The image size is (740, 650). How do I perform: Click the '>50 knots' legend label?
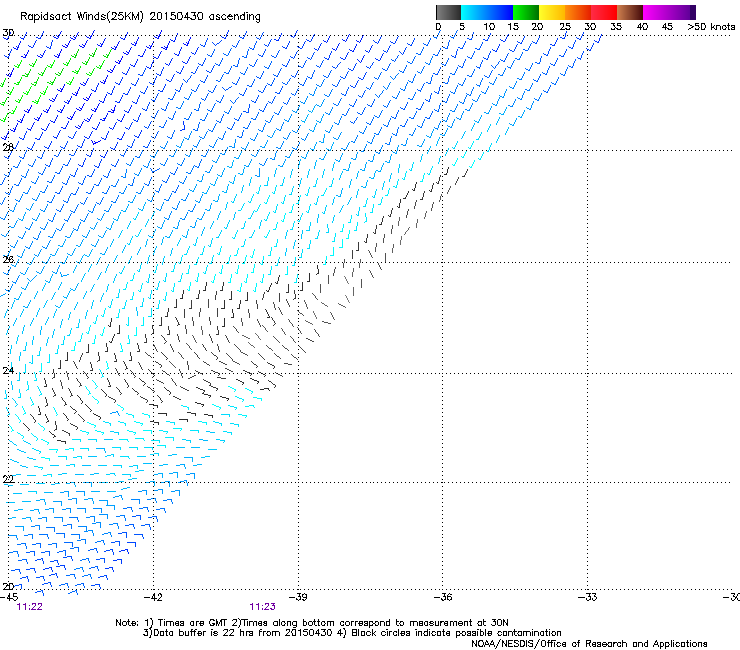(x=711, y=27)
